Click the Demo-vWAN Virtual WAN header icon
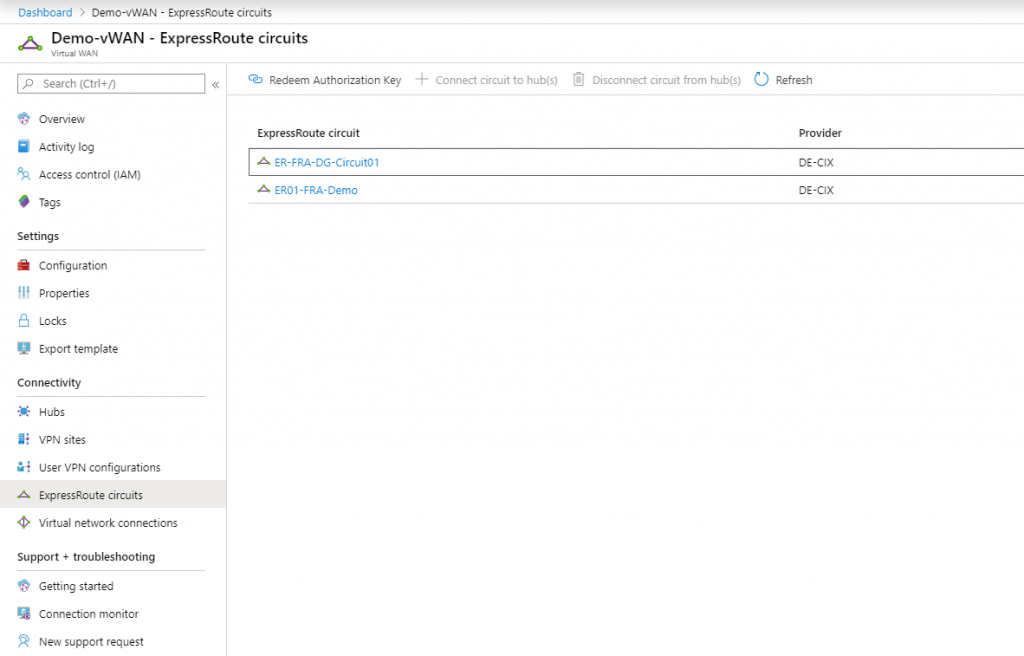 tap(30, 44)
